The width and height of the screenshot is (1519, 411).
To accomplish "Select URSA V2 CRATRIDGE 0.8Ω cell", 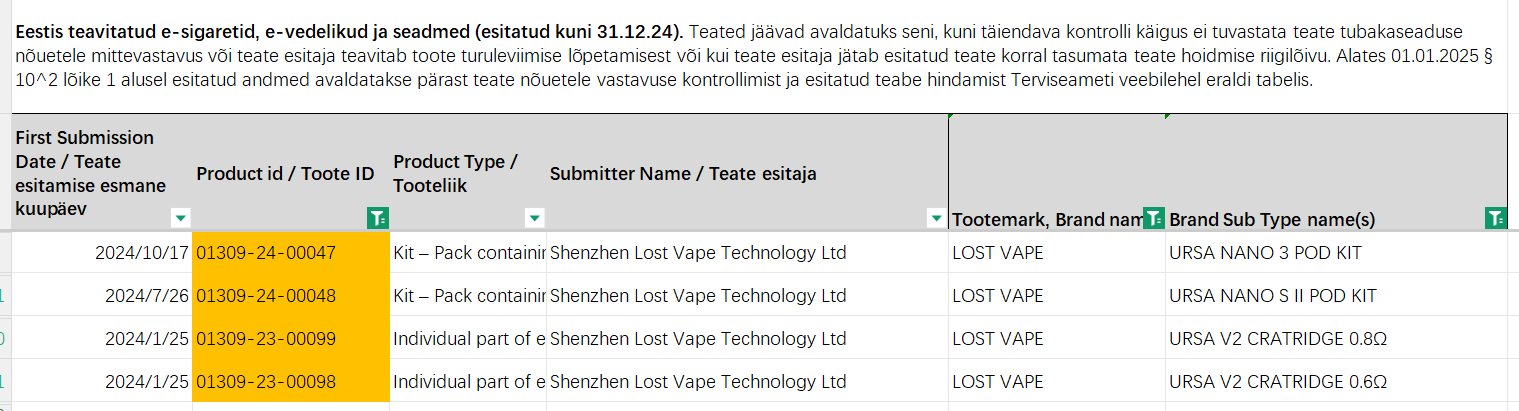I will pos(1277,339).
